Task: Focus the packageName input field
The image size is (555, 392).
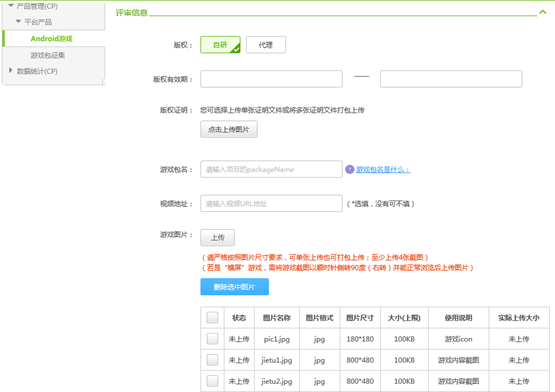Action: tap(271, 169)
